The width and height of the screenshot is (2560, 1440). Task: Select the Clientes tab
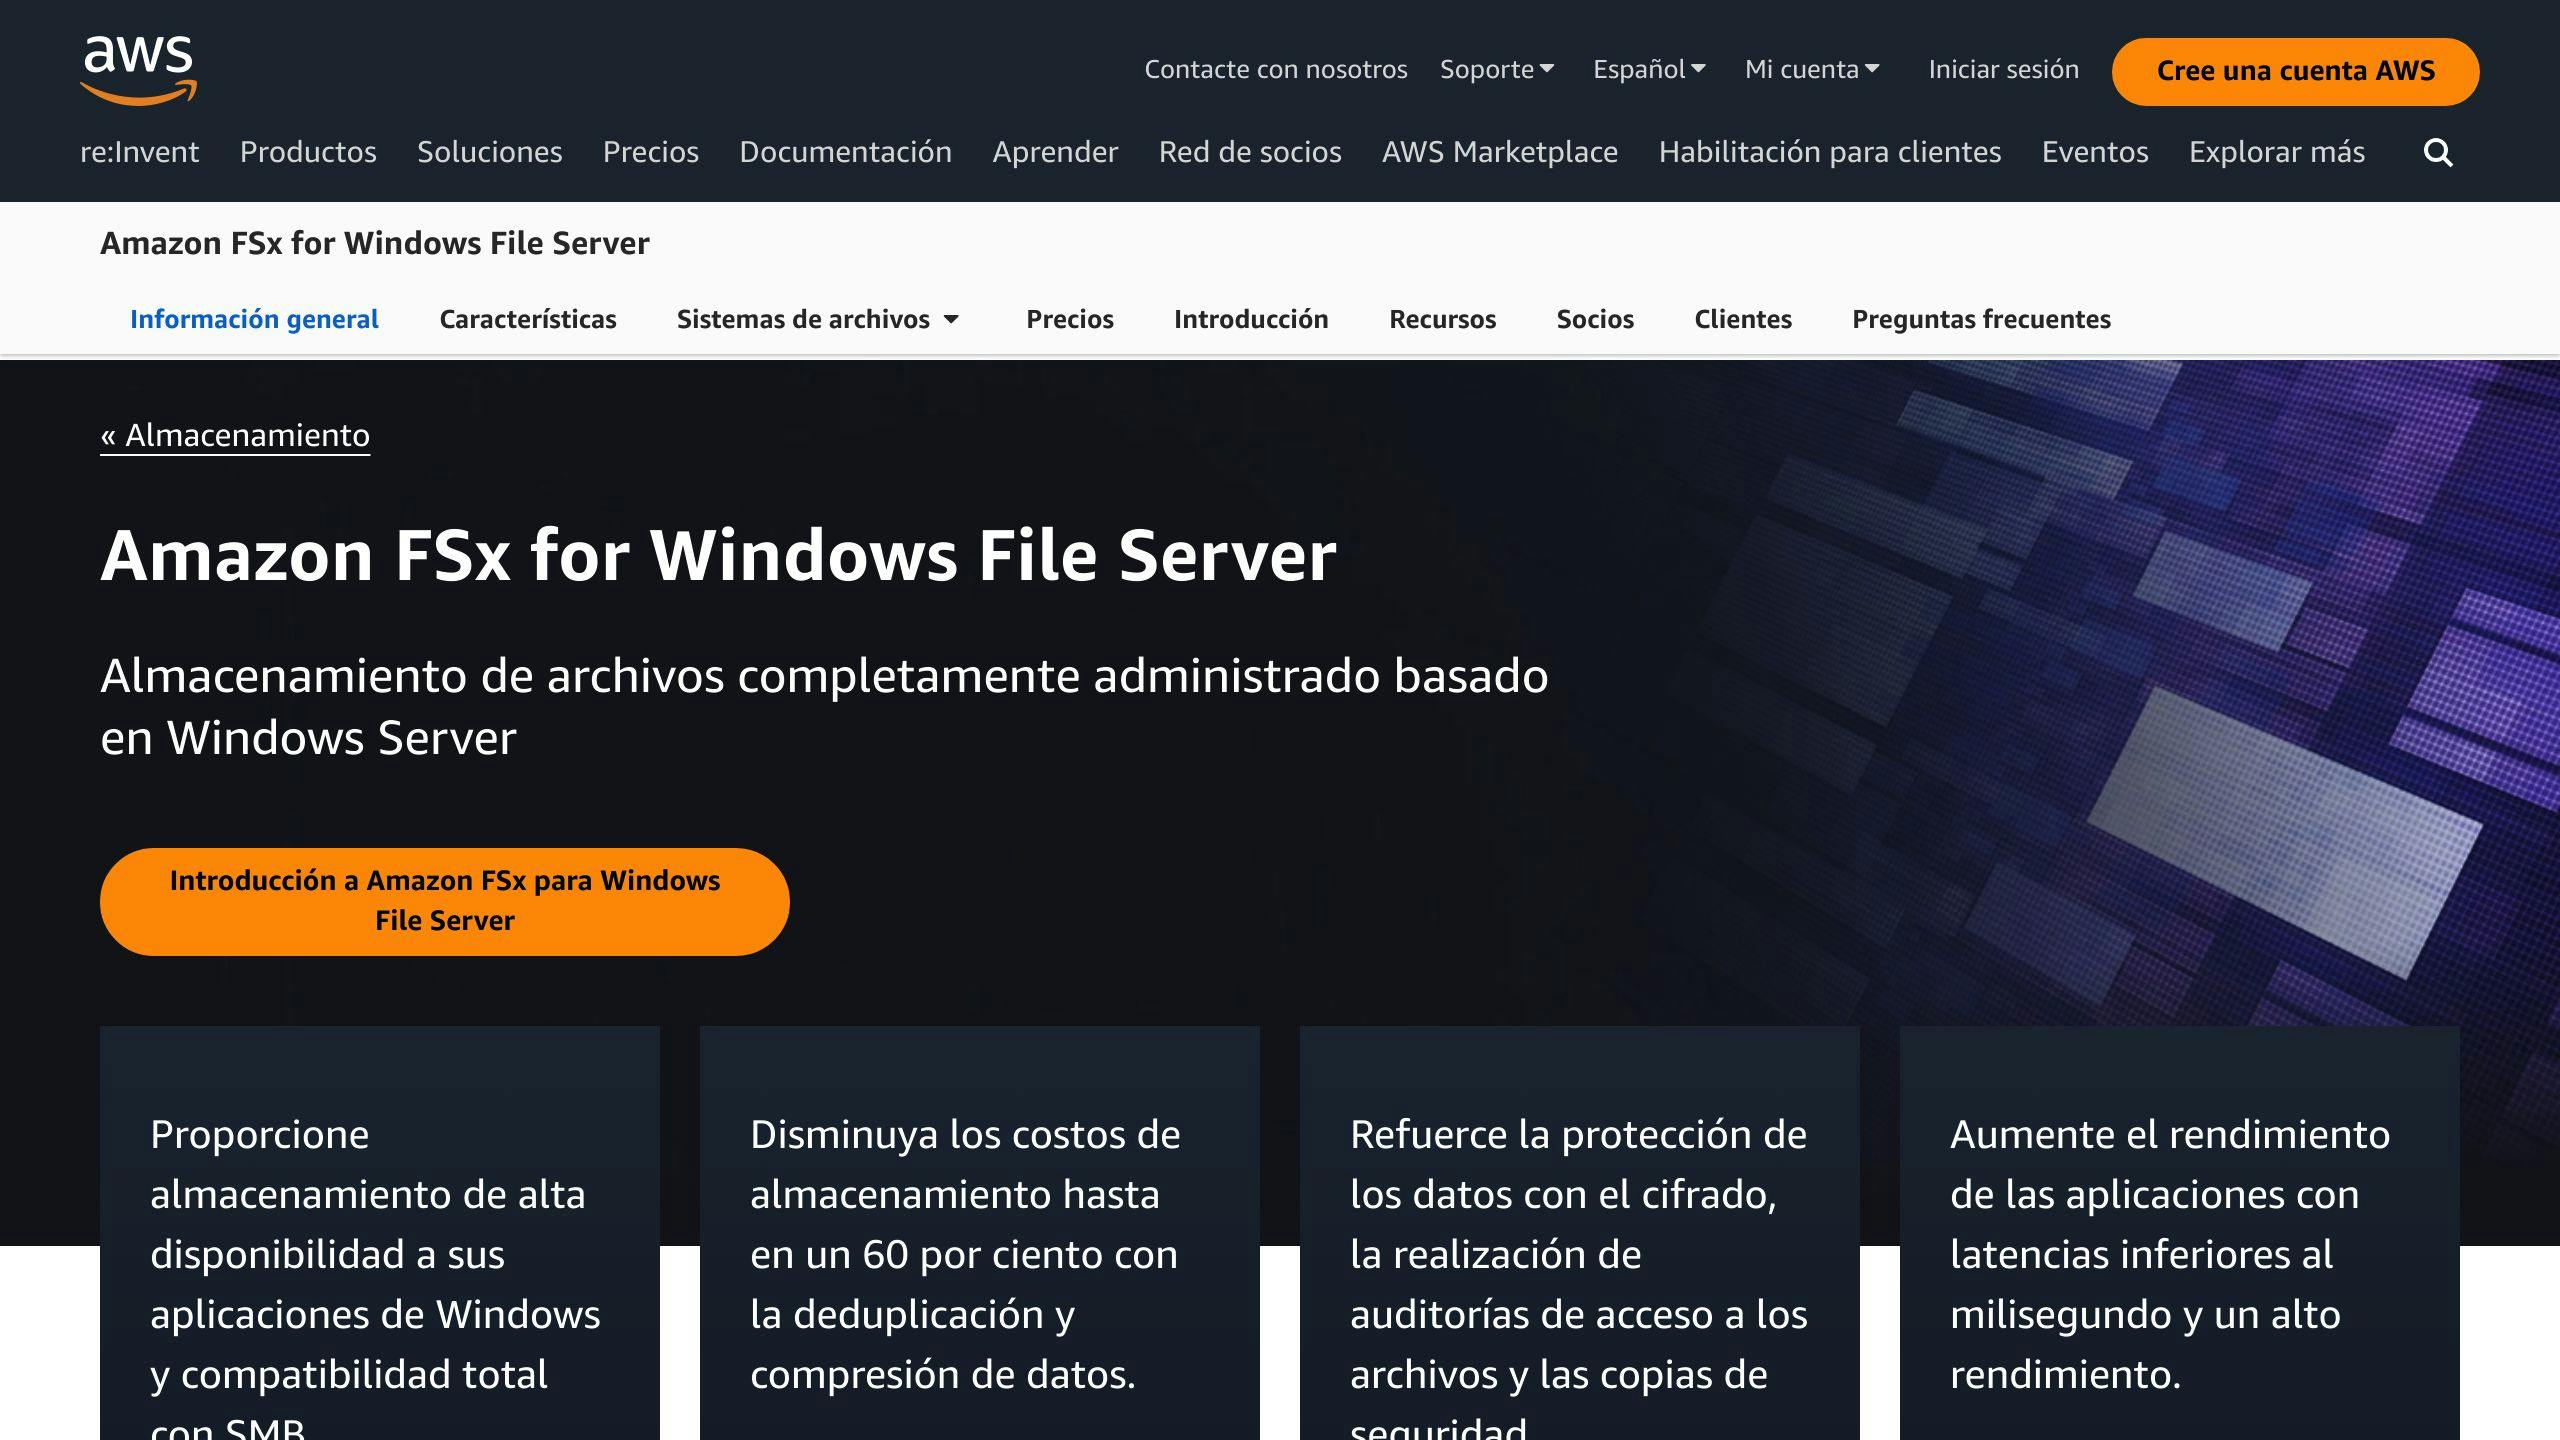click(x=1743, y=319)
